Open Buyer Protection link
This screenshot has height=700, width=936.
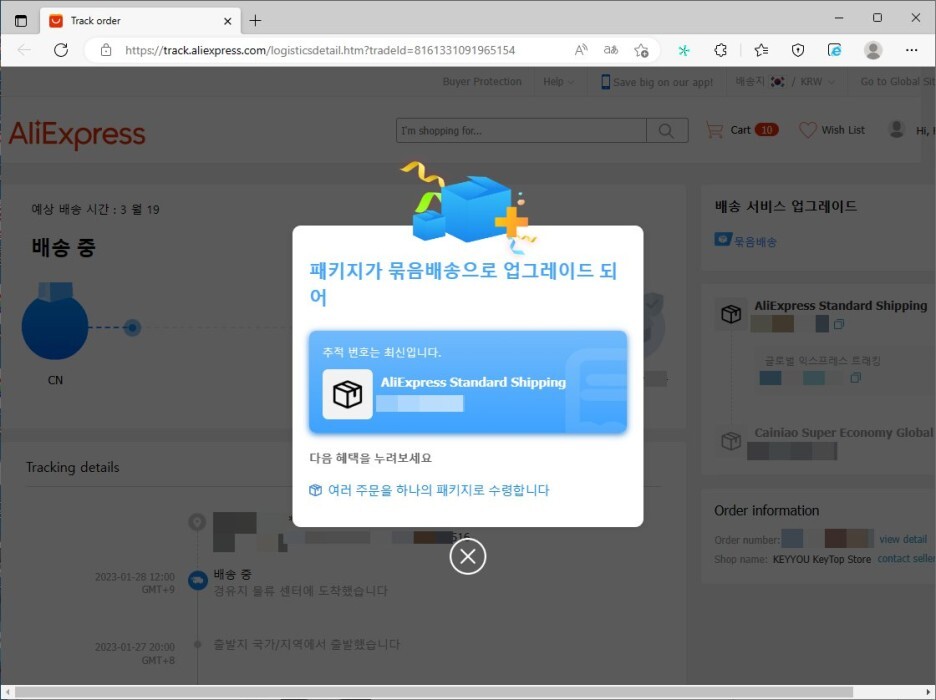pos(482,82)
